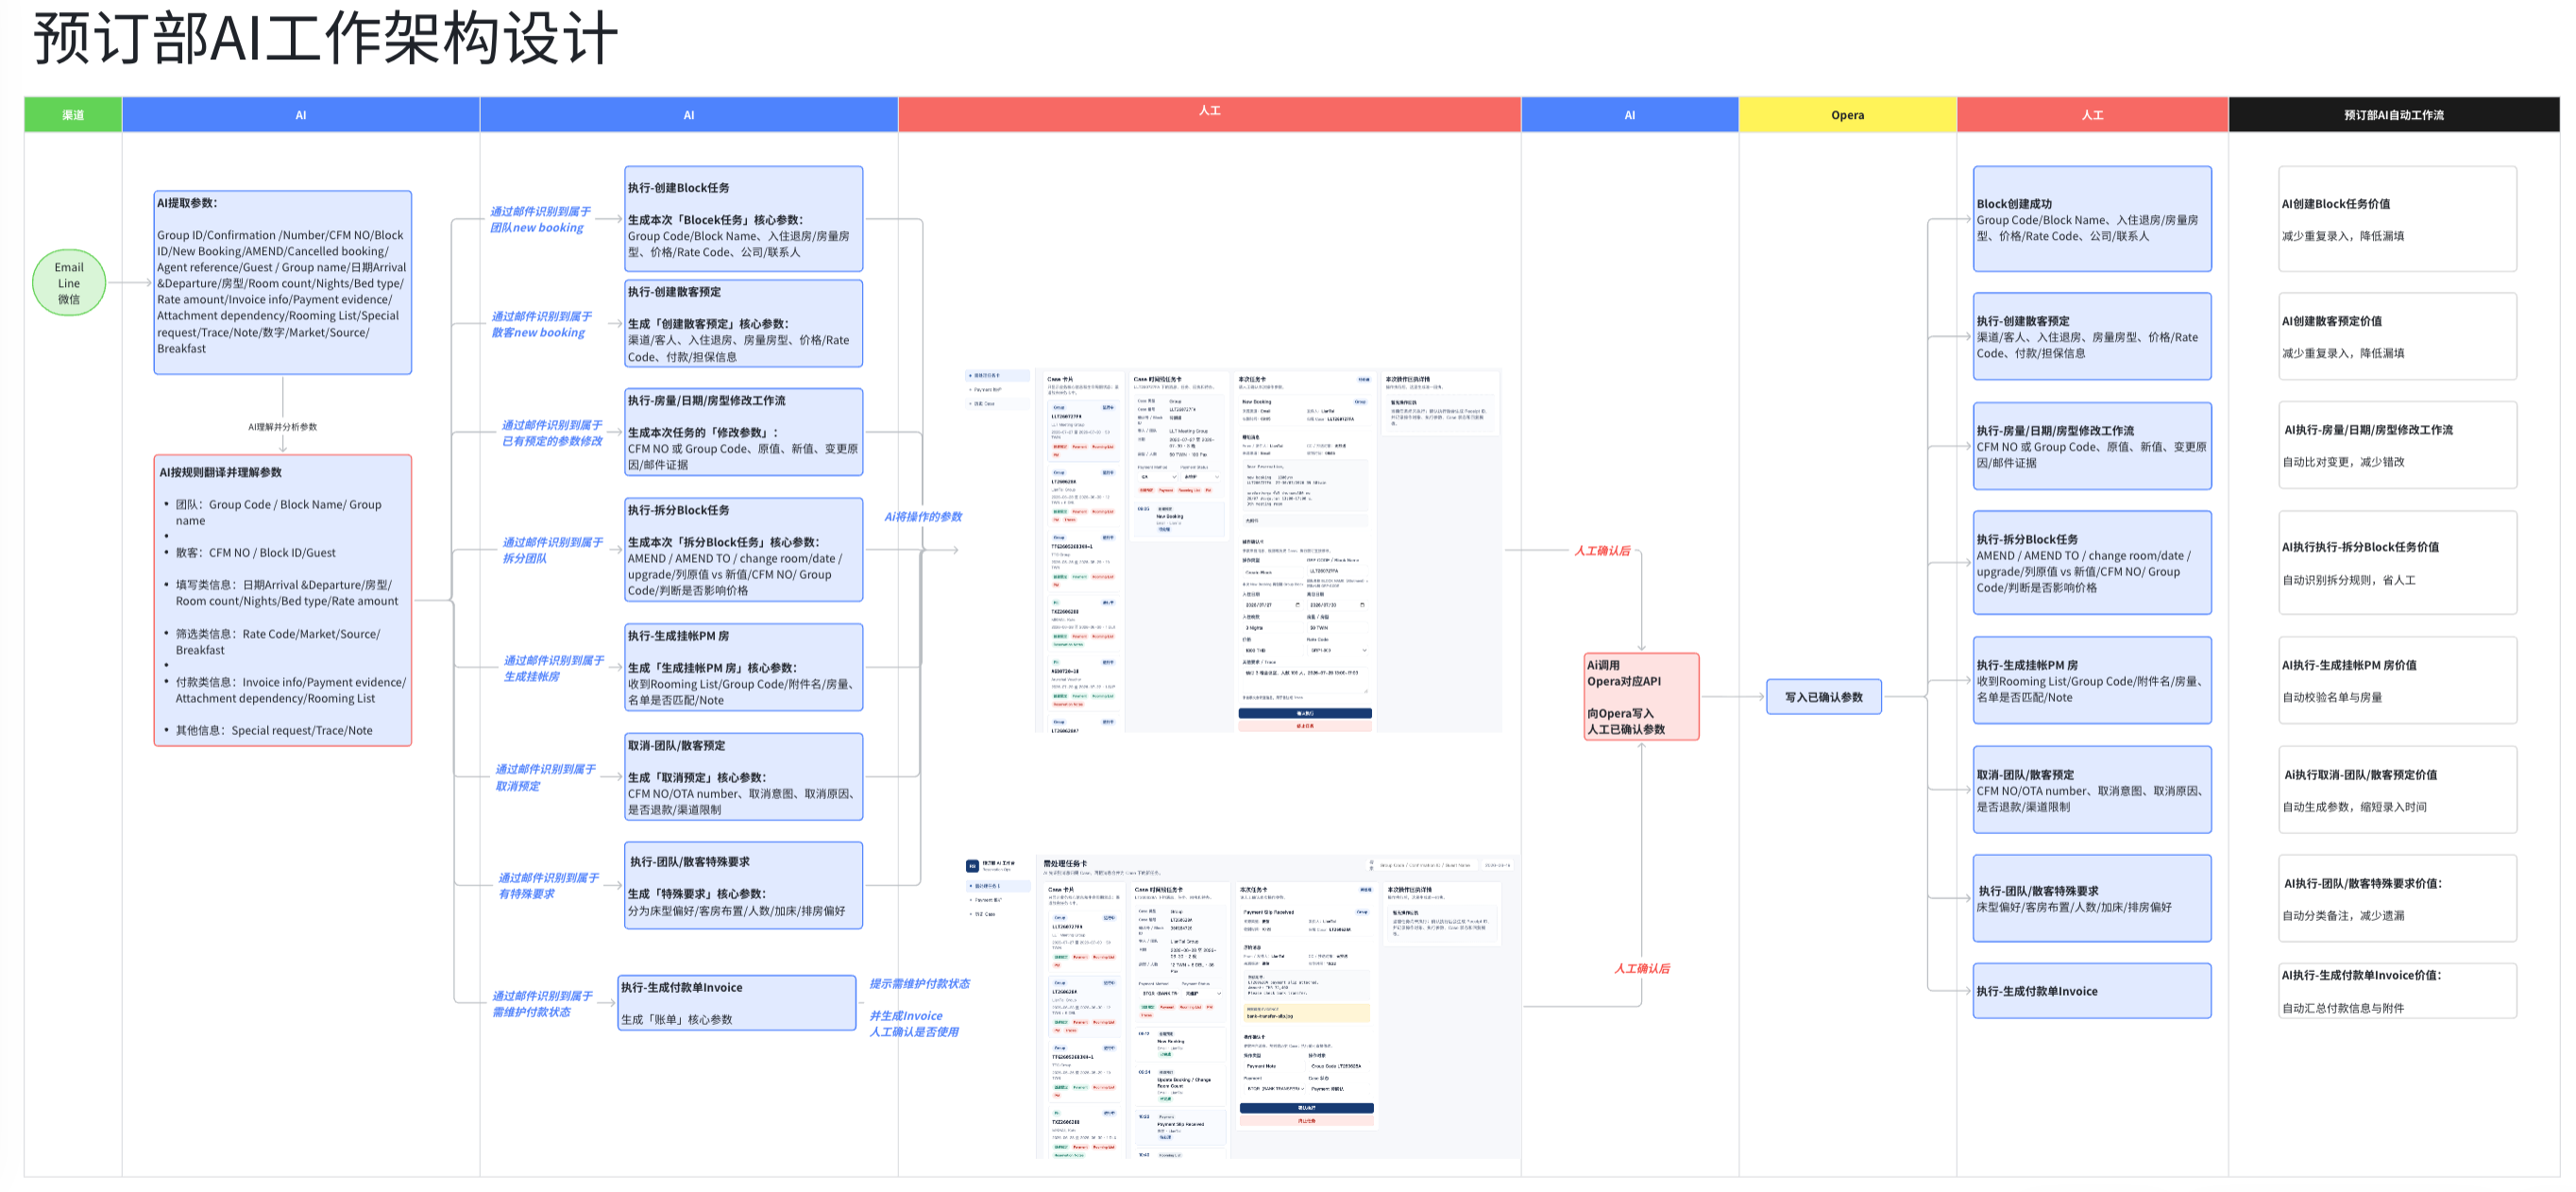Select the red AI按规则翻译并理解参数 box
Screen dimensions: 2576x1192
click(283, 601)
